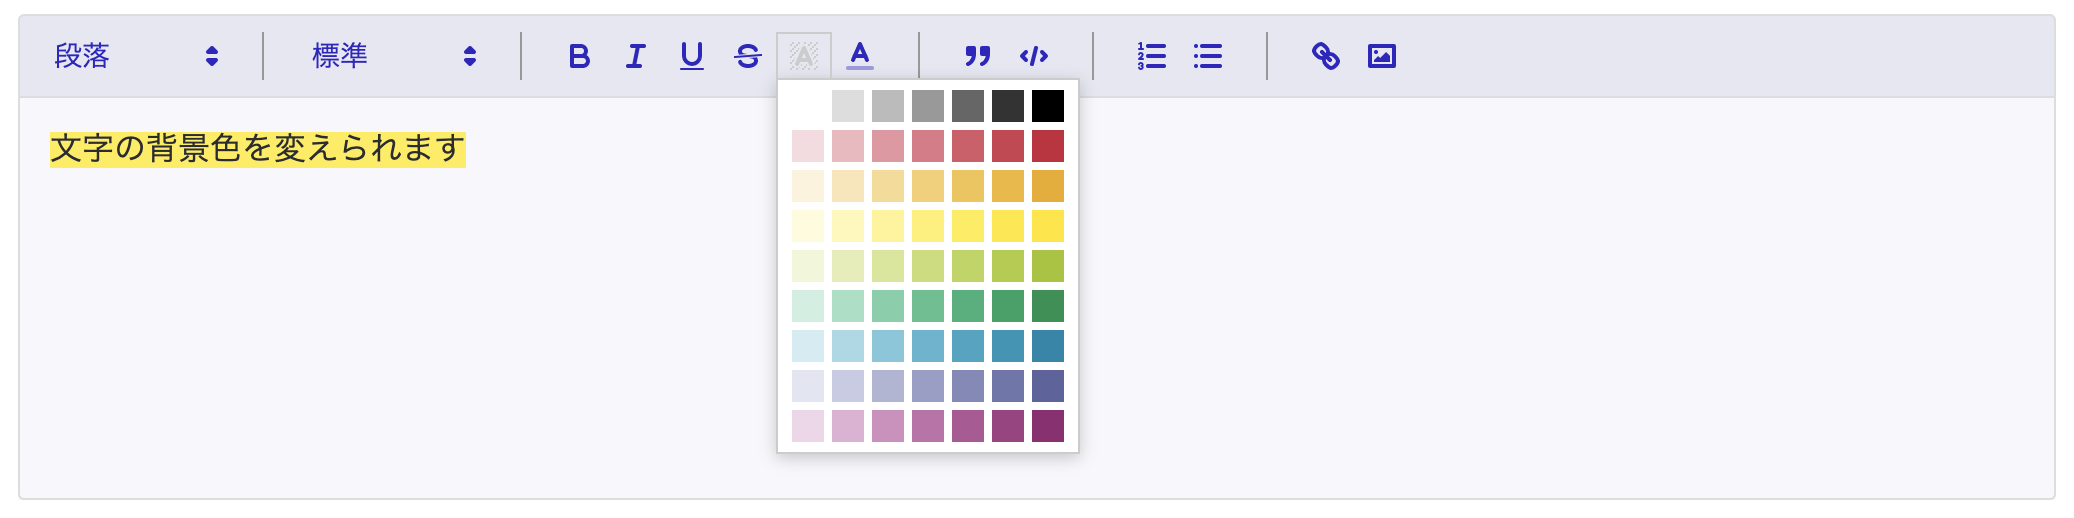Image resolution: width=2074 pixels, height=518 pixels.
Task: Close the background color picker button
Action: coord(803,56)
